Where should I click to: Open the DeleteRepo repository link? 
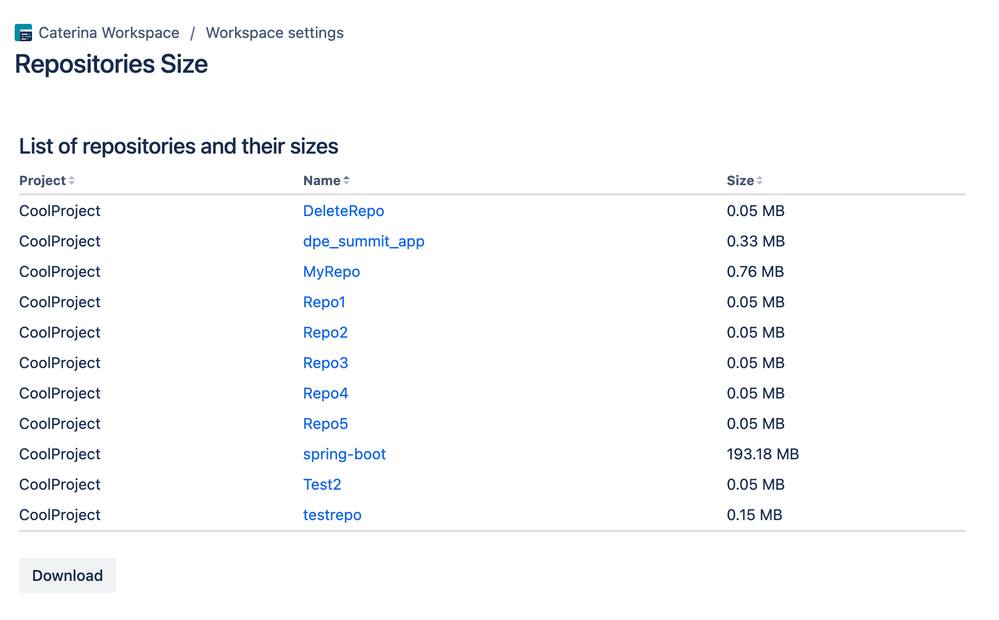tap(343, 211)
